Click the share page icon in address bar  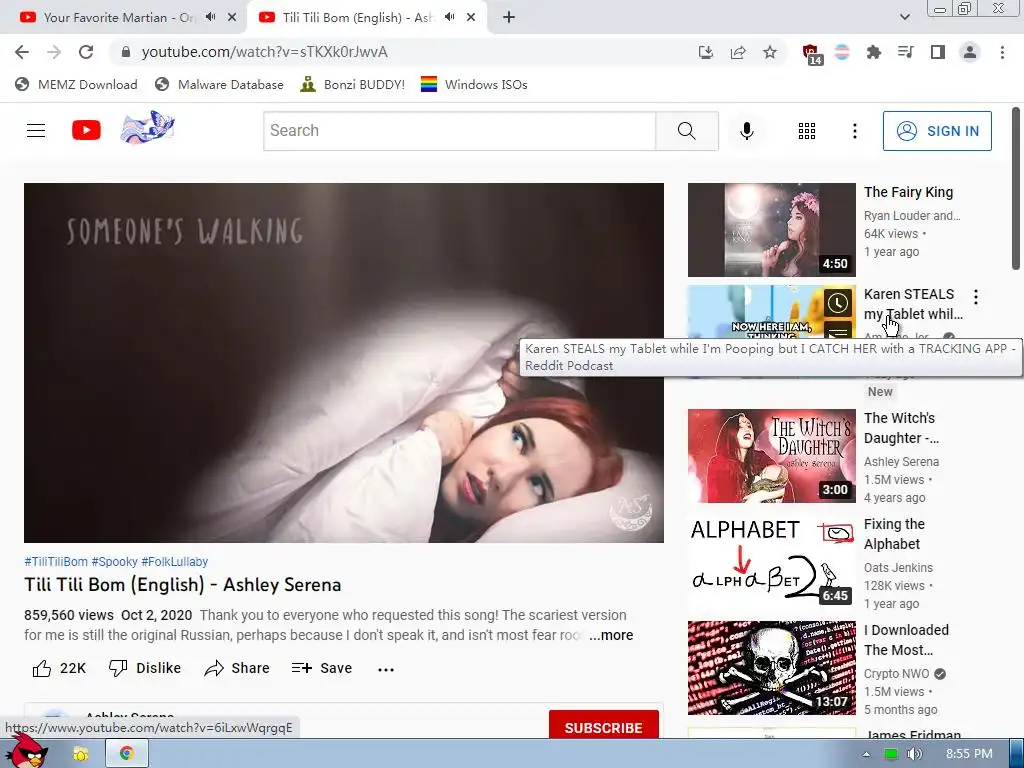[738, 52]
